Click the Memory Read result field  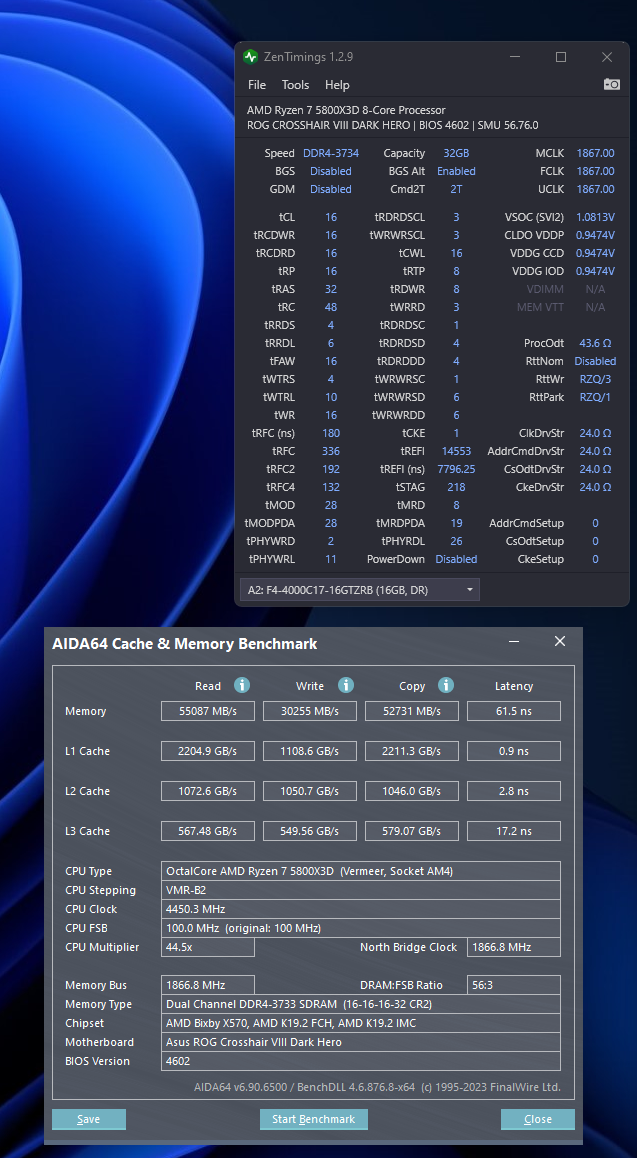click(x=208, y=711)
